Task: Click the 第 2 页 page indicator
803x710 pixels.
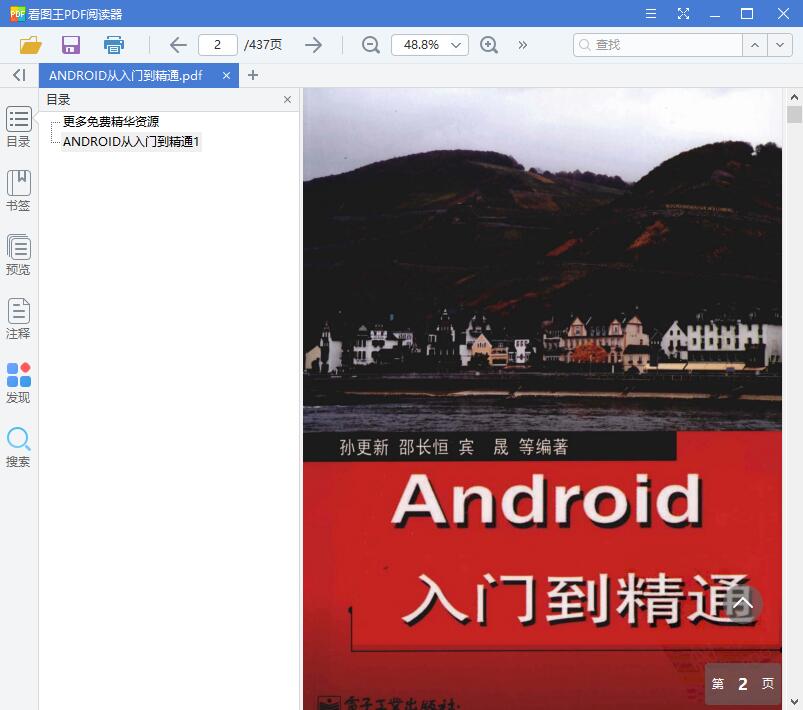Action: point(743,684)
